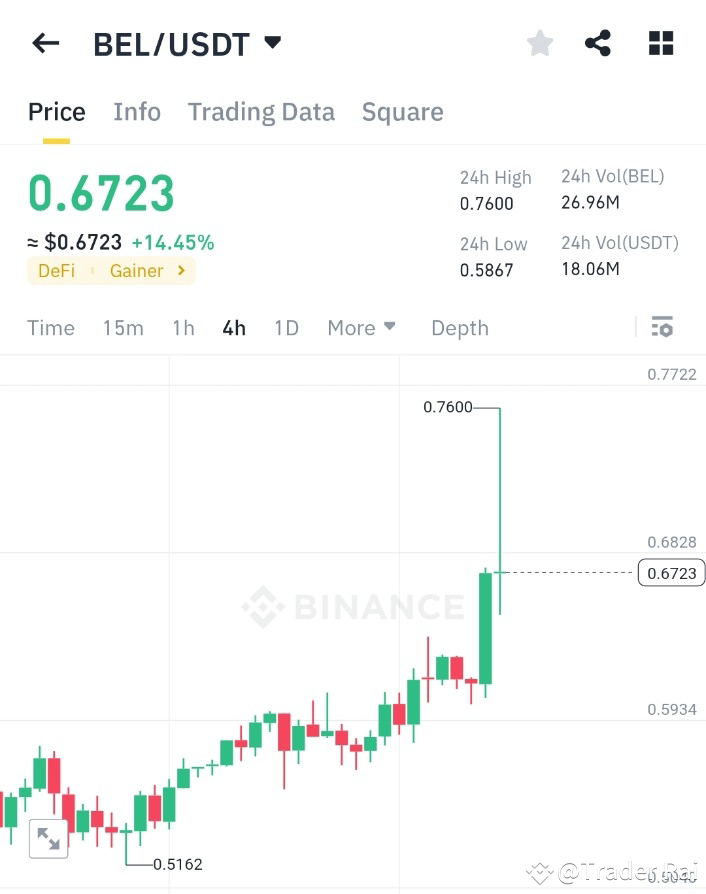Viewport: 706px width, 894px height.
Task: Switch to the Square tab
Action: tap(402, 111)
